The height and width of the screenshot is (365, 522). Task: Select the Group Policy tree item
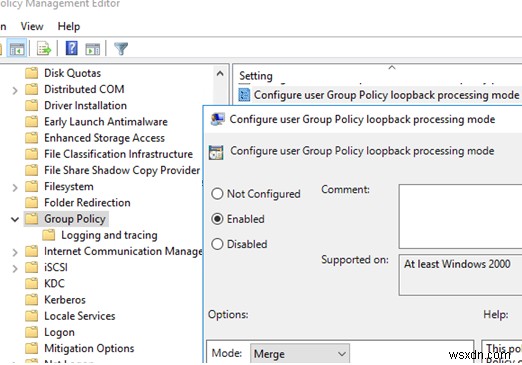(75, 219)
